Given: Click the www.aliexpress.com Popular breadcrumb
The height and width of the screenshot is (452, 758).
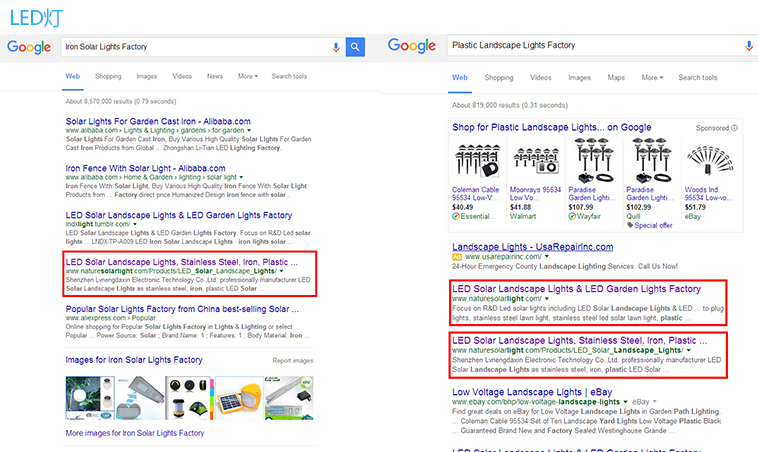Looking at the screenshot, I should point(111,318).
